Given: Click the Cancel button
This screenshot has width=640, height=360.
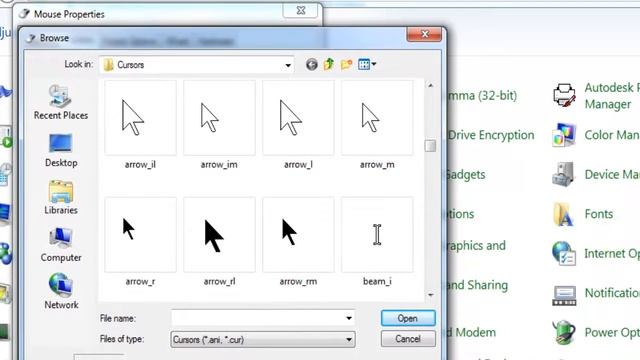Looking at the screenshot, I should [x=408, y=339].
